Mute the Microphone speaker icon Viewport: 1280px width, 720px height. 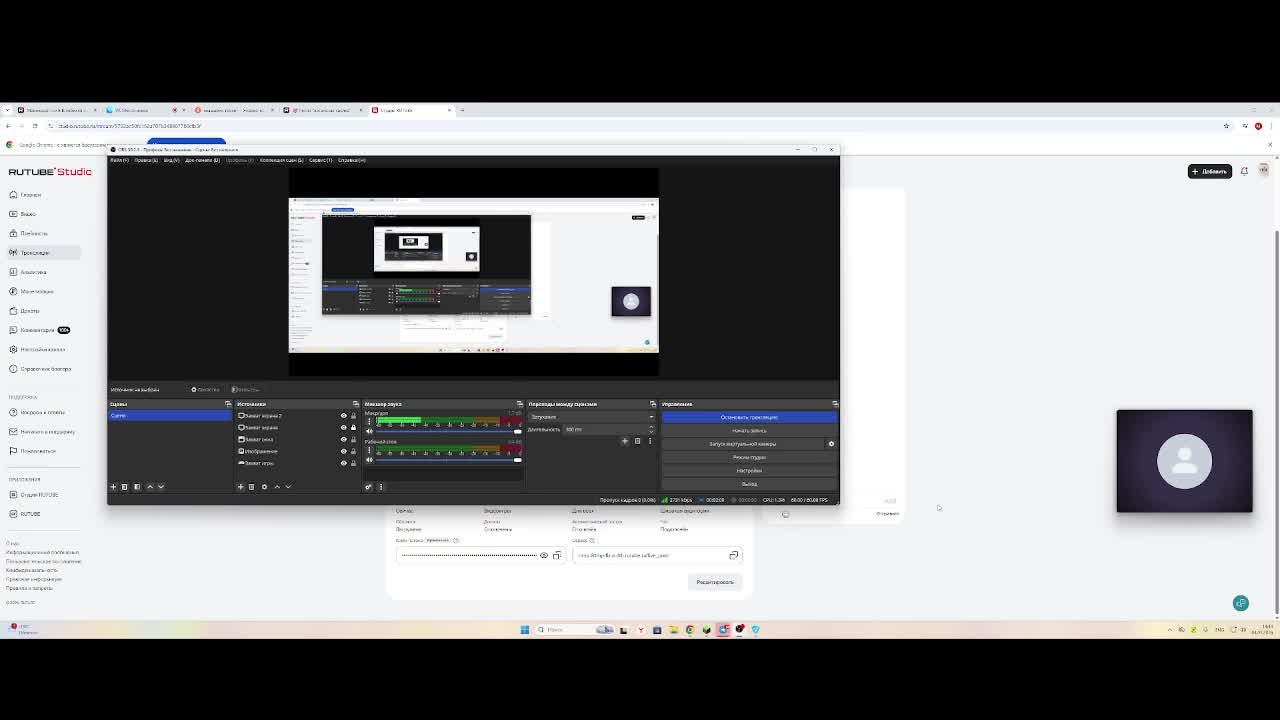(x=369, y=431)
